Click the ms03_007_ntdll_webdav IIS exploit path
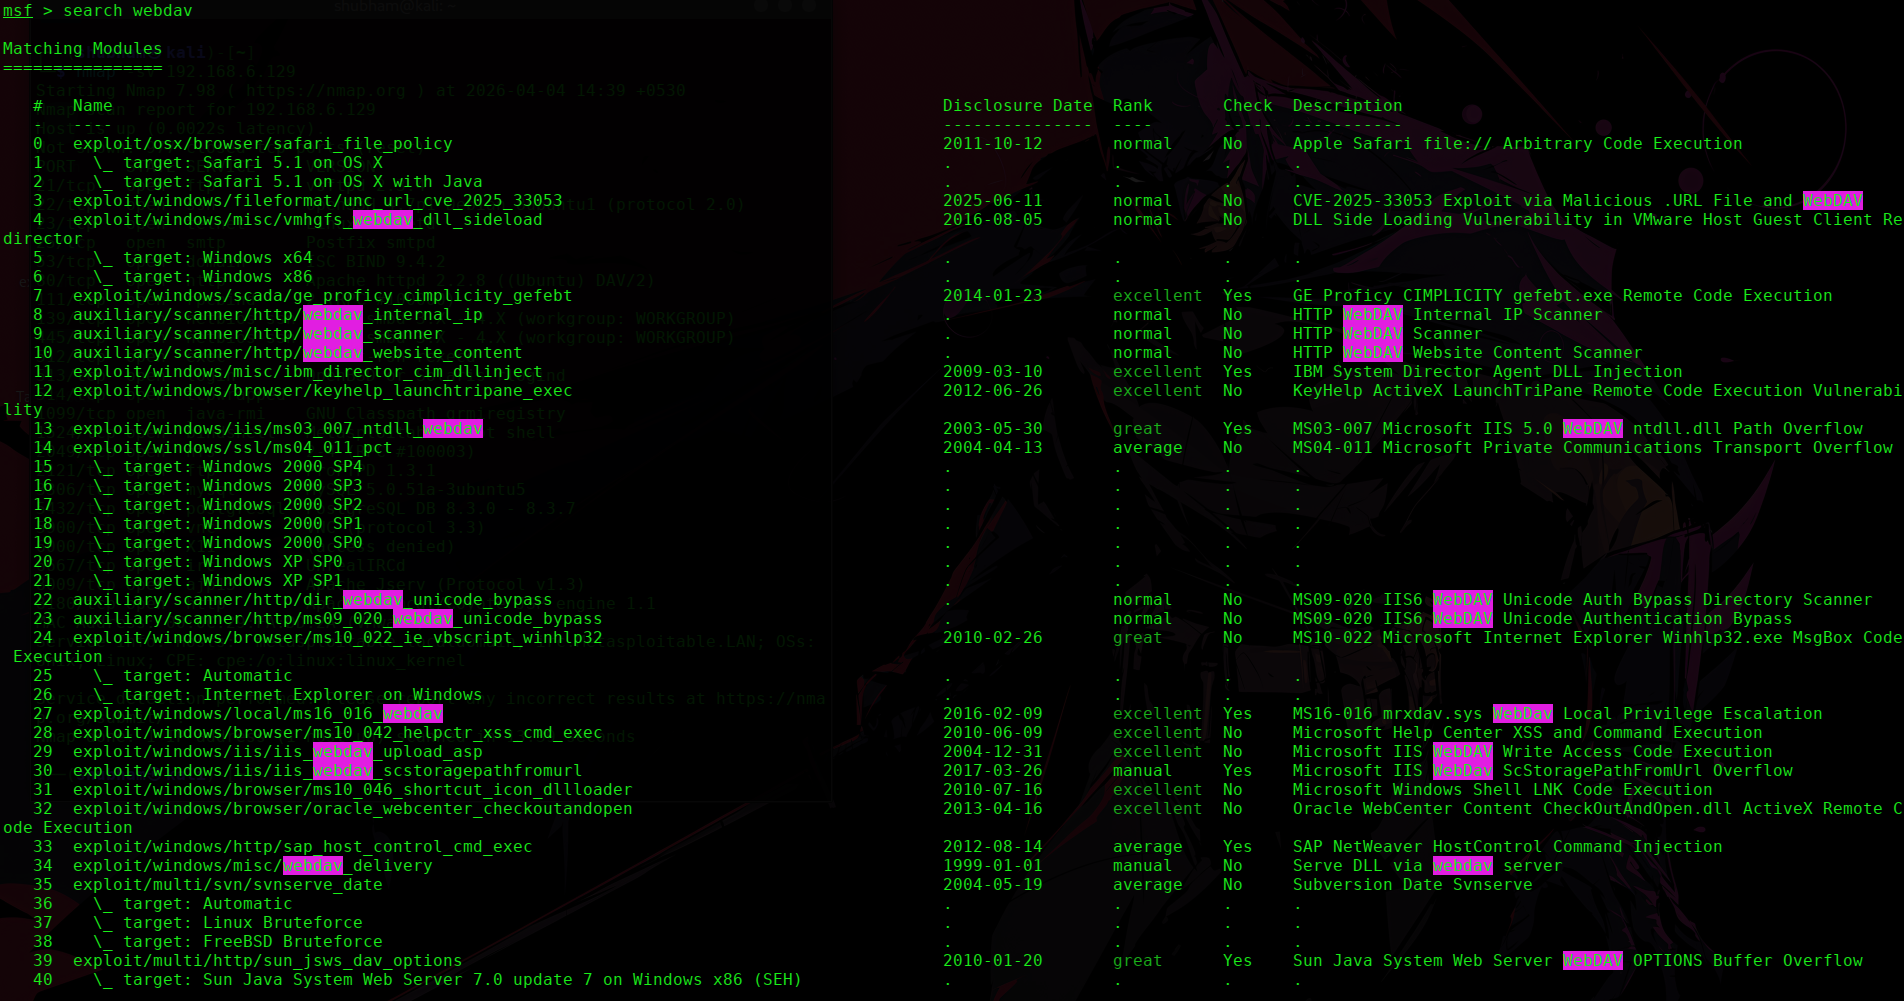 pos(277,429)
